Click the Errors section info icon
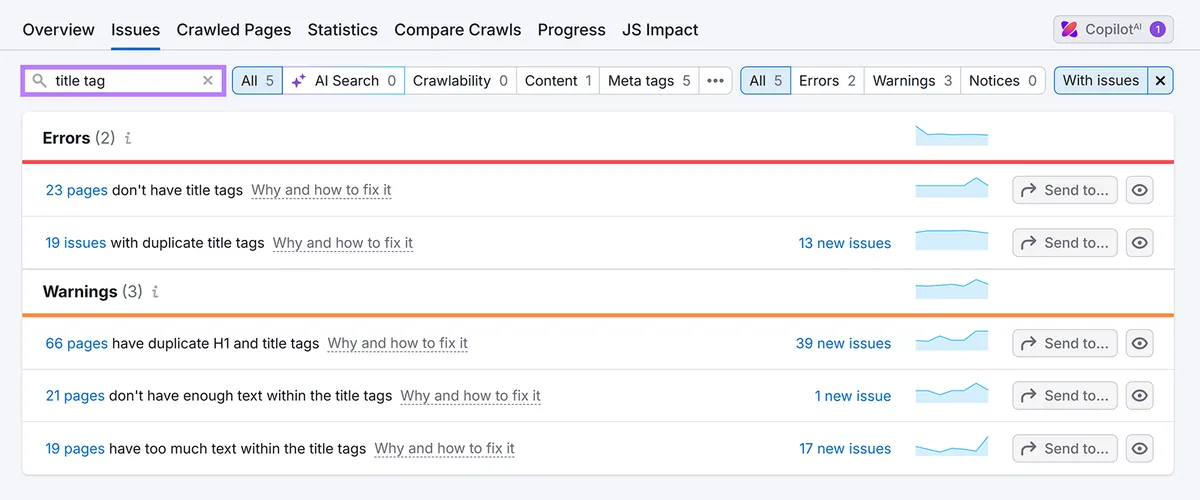The image size is (1200, 500). tap(128, 139)
